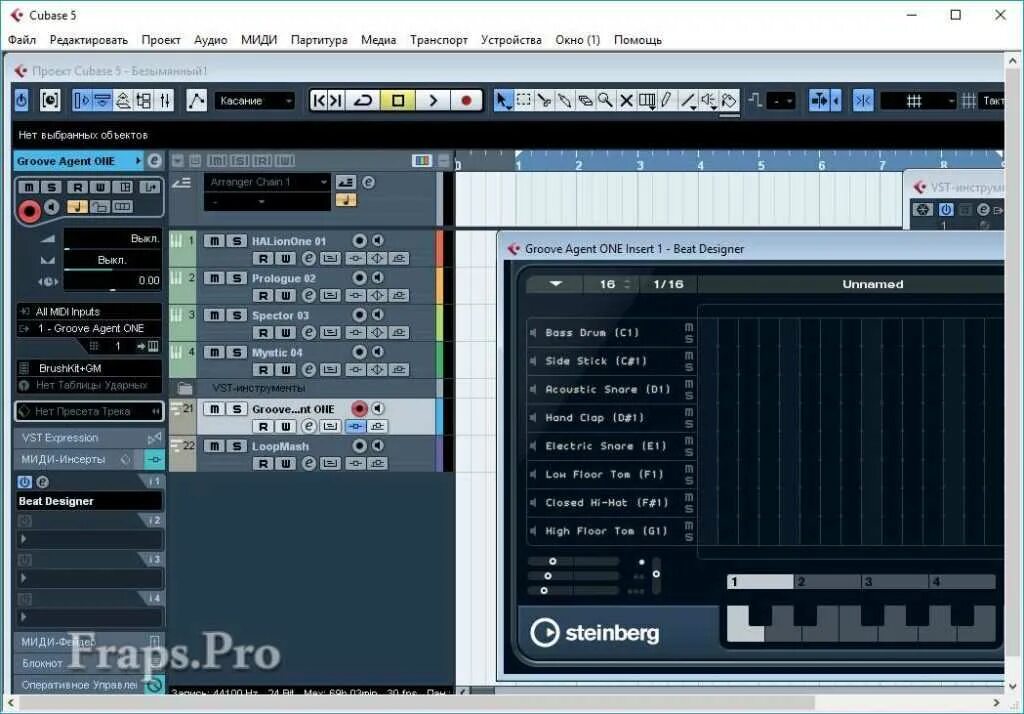Select the Play speaker tool
Screen dimensions: 1024x714
tap(708, 101)
